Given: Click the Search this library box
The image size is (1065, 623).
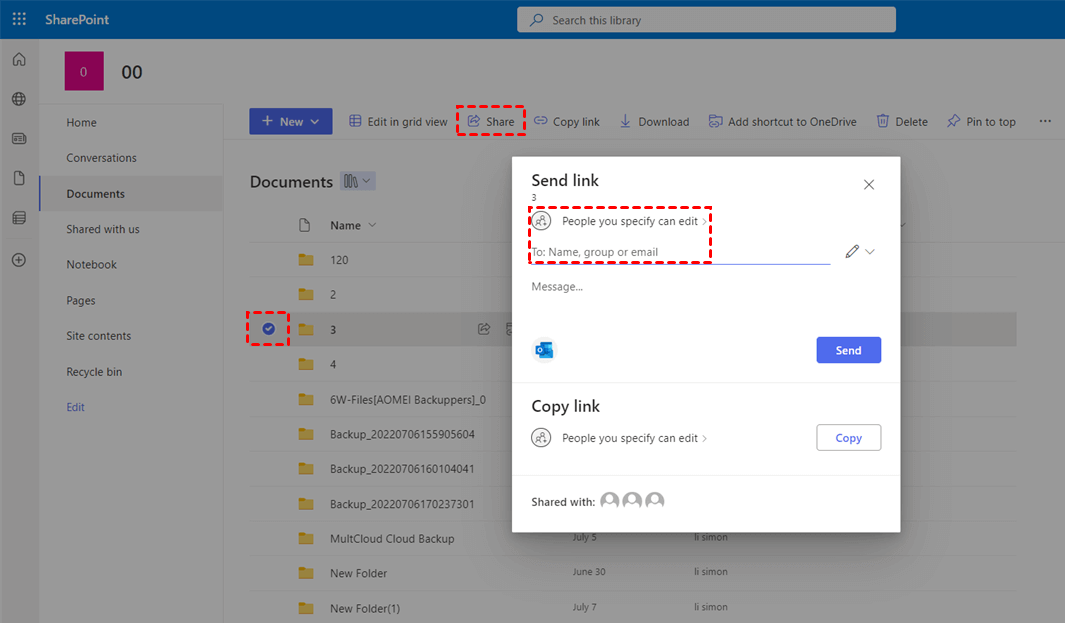Looking at the screenshot, I should pos(706,20).
